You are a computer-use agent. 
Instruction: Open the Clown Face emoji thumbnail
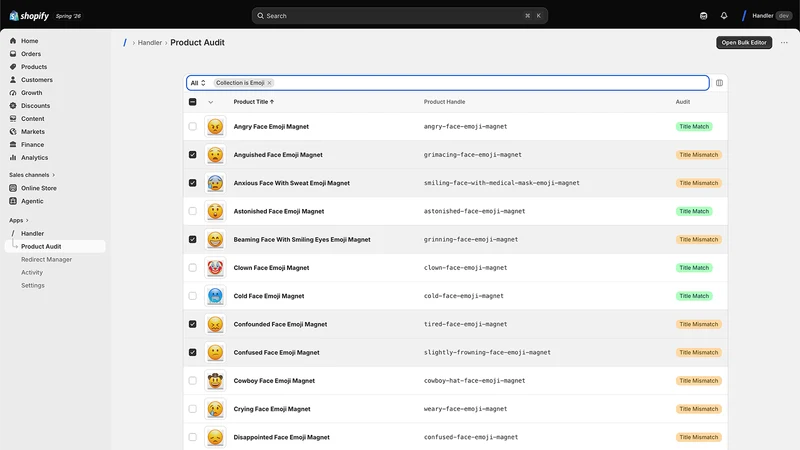[215, 267]
